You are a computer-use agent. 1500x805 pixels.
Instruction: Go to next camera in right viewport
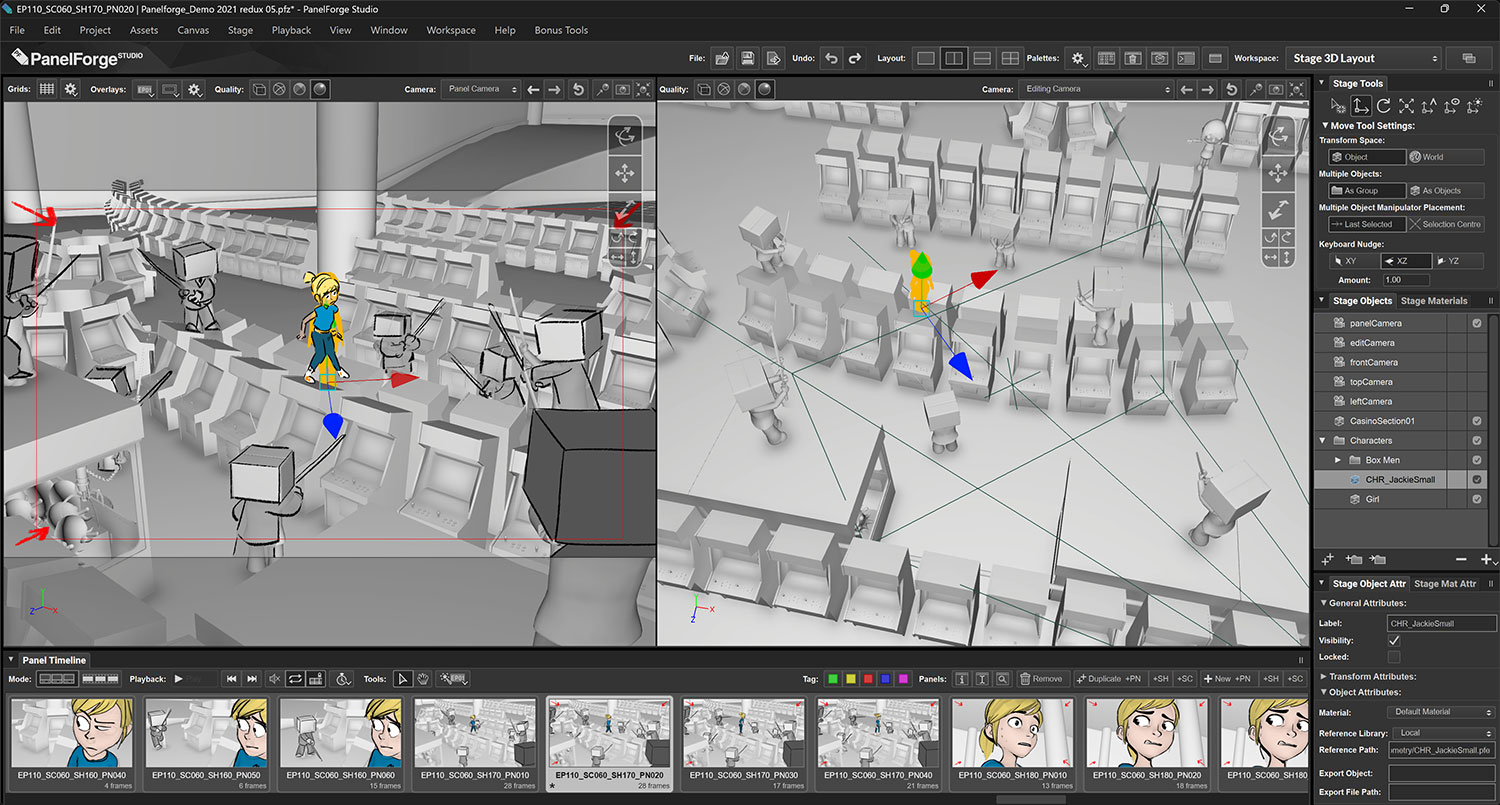pyautogui.click(x=1209, y=89)
